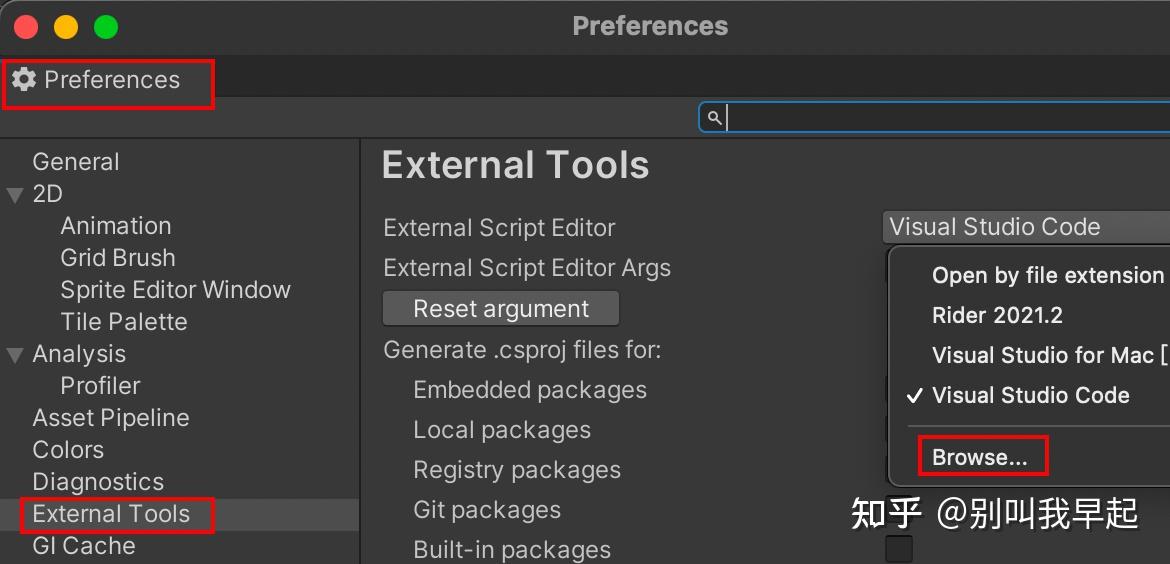This screenshot has height=564, width=1170.
Task: Select GI Cache in the sidebar
Action: click(84, 546)
